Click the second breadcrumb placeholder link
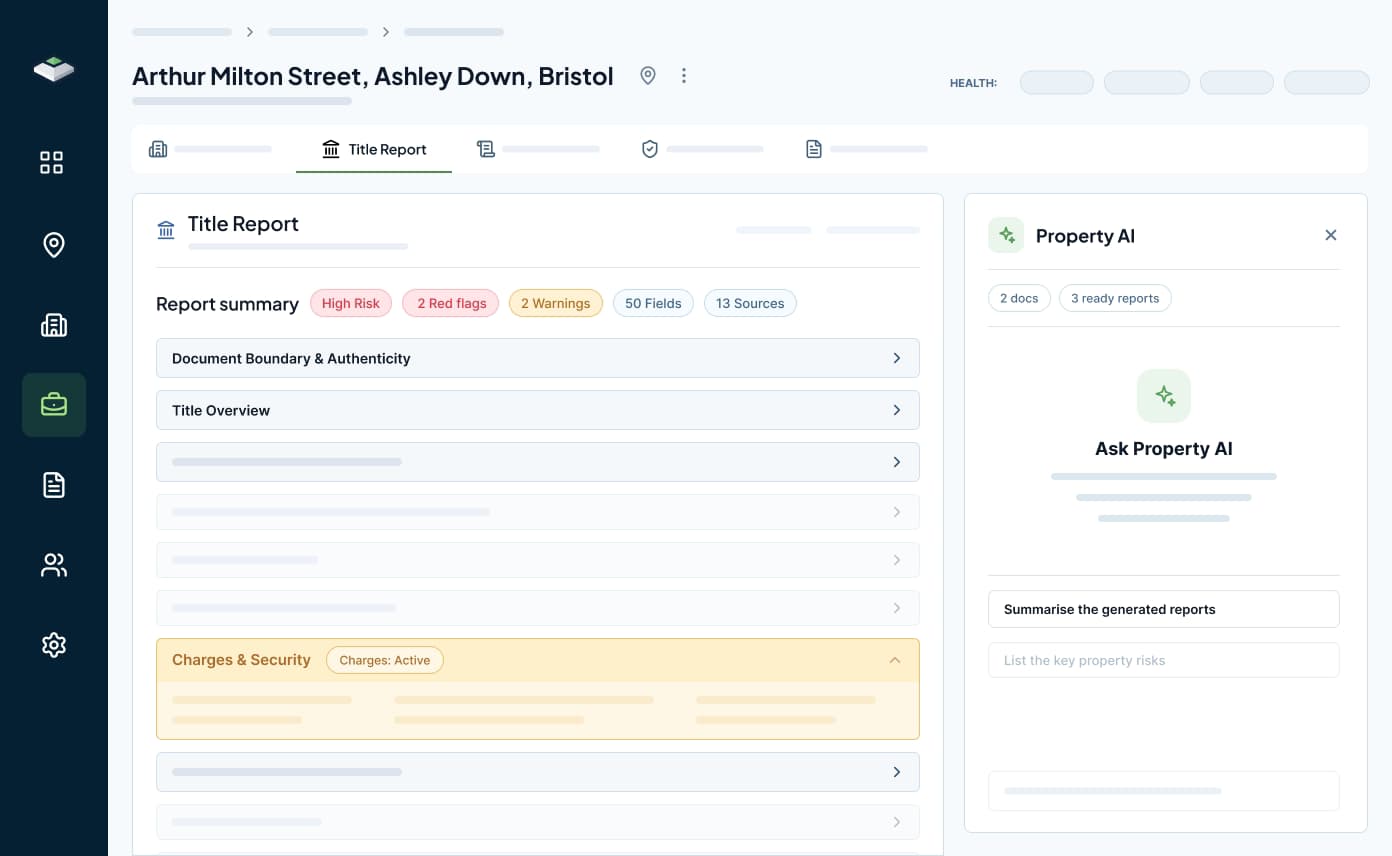Screen dimensions: 1392x856 click(x=318, y=32)
